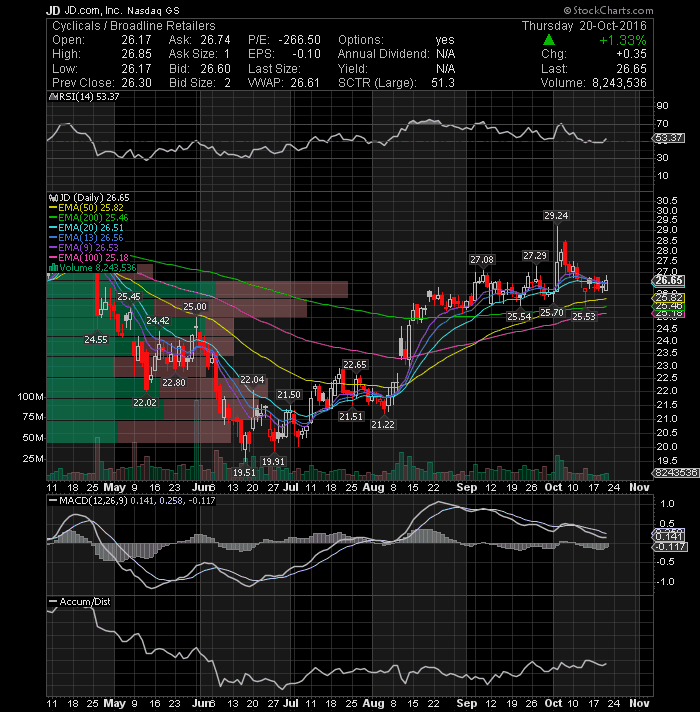Screen dimensions: 700x712
Task: Click the 22.02 low price label
Action: tap(145, 403)
